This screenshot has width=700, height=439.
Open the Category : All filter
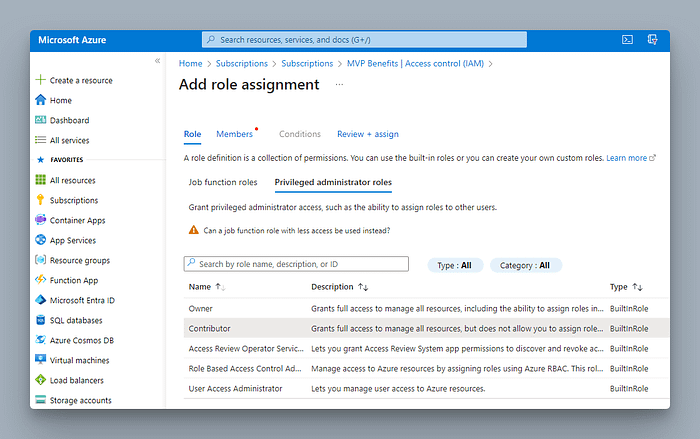click(525, 265)
